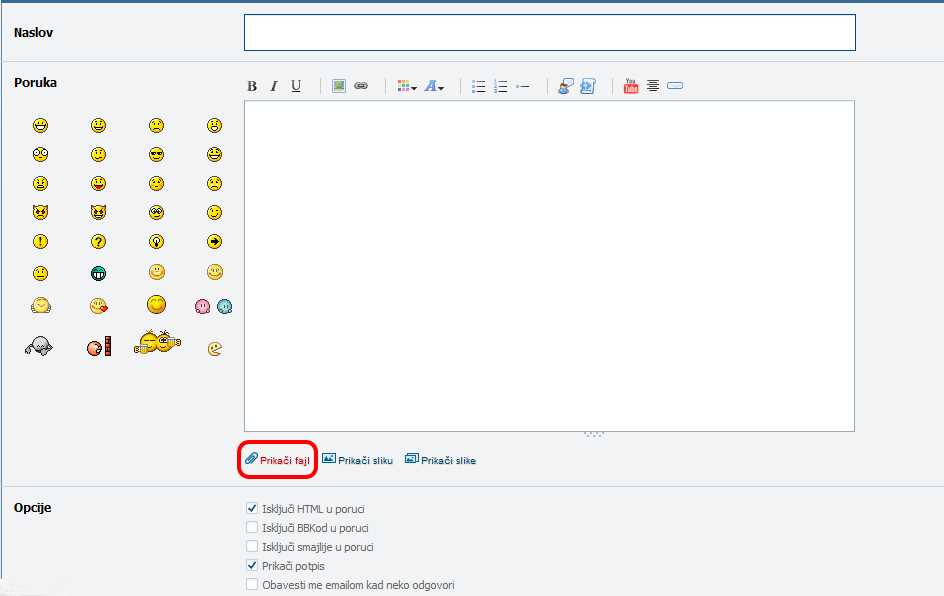Click the Prikači fajl link
This screenshot has height=596, width=944.
click(278, 460)
